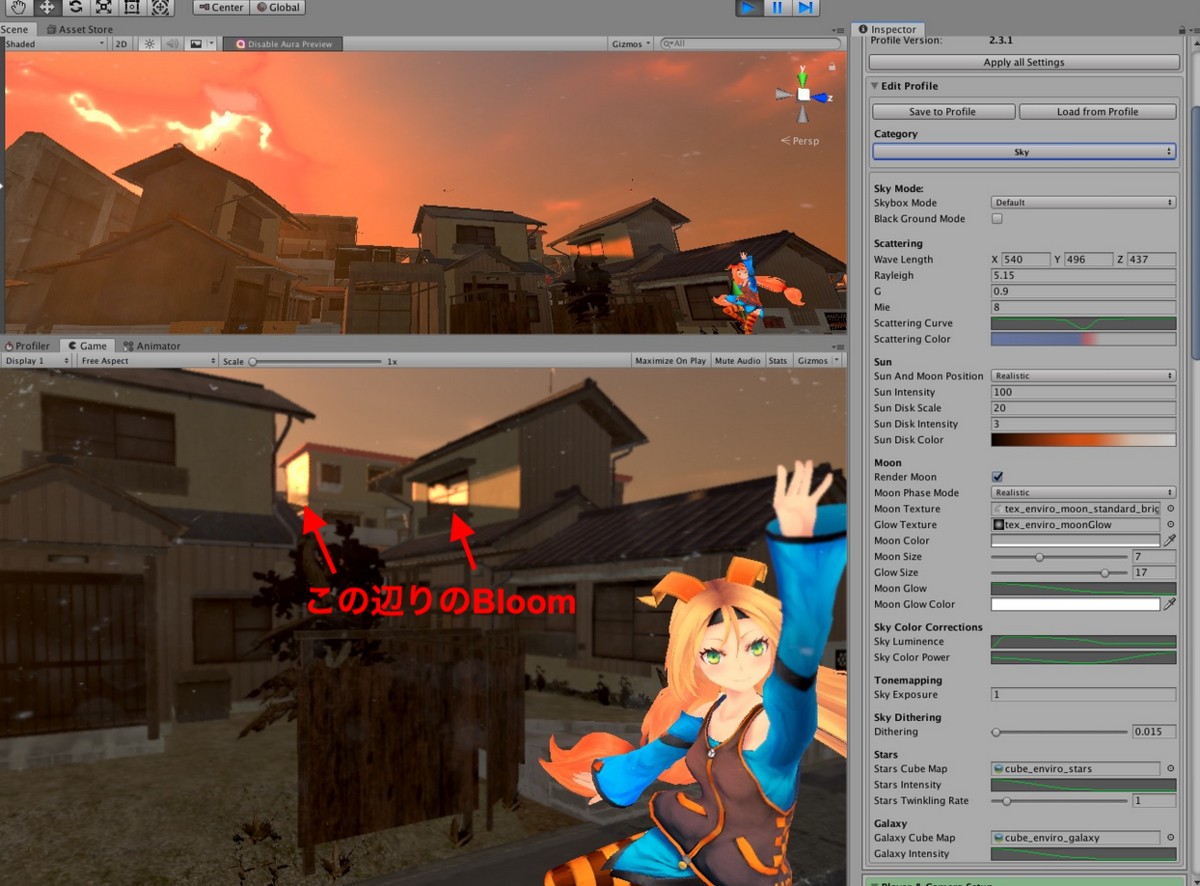Uncheck the Render Moon checkbox
The width and height of the screenshot is (1200, 886).
(x=997, y=477)
